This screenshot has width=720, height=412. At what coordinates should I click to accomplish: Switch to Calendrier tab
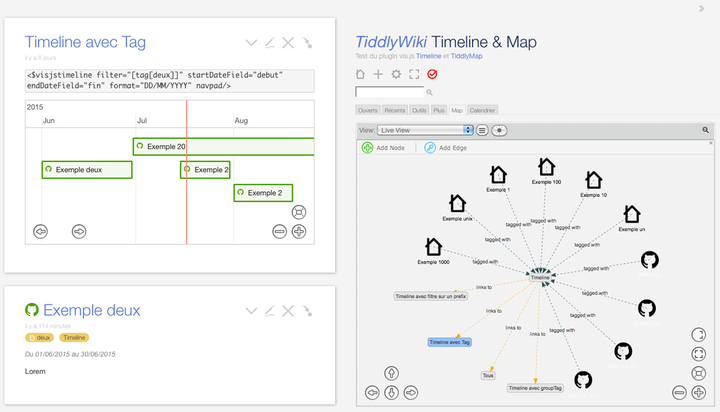tap(482, 110)
